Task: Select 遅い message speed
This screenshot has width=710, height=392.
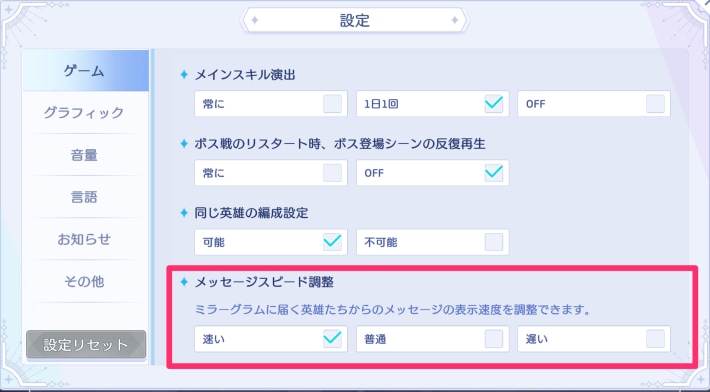Action: point(594,339)
